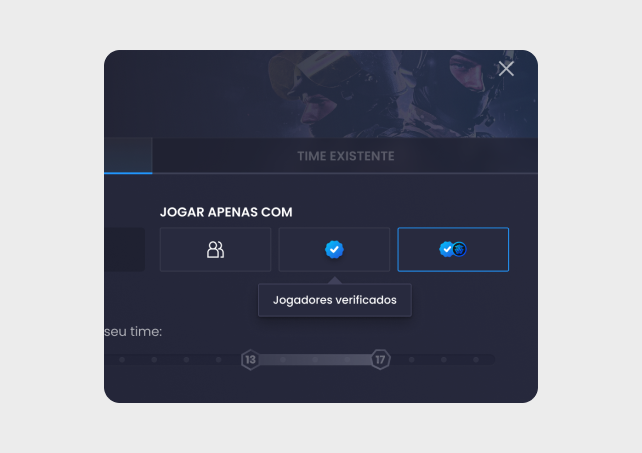
Task: Click the masked soldier banner image
Action: [400, 95]
